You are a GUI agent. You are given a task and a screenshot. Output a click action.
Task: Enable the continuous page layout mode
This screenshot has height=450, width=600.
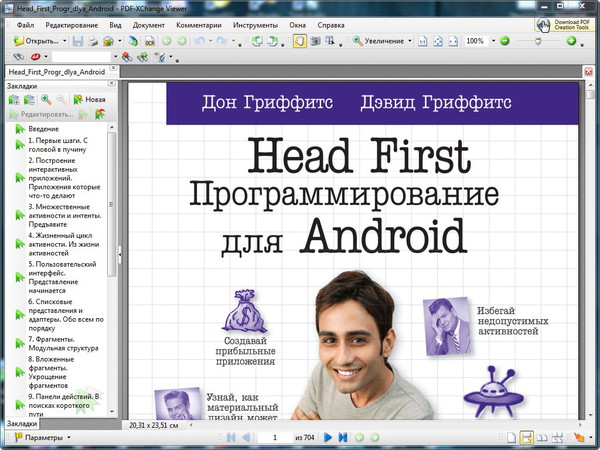525,438
